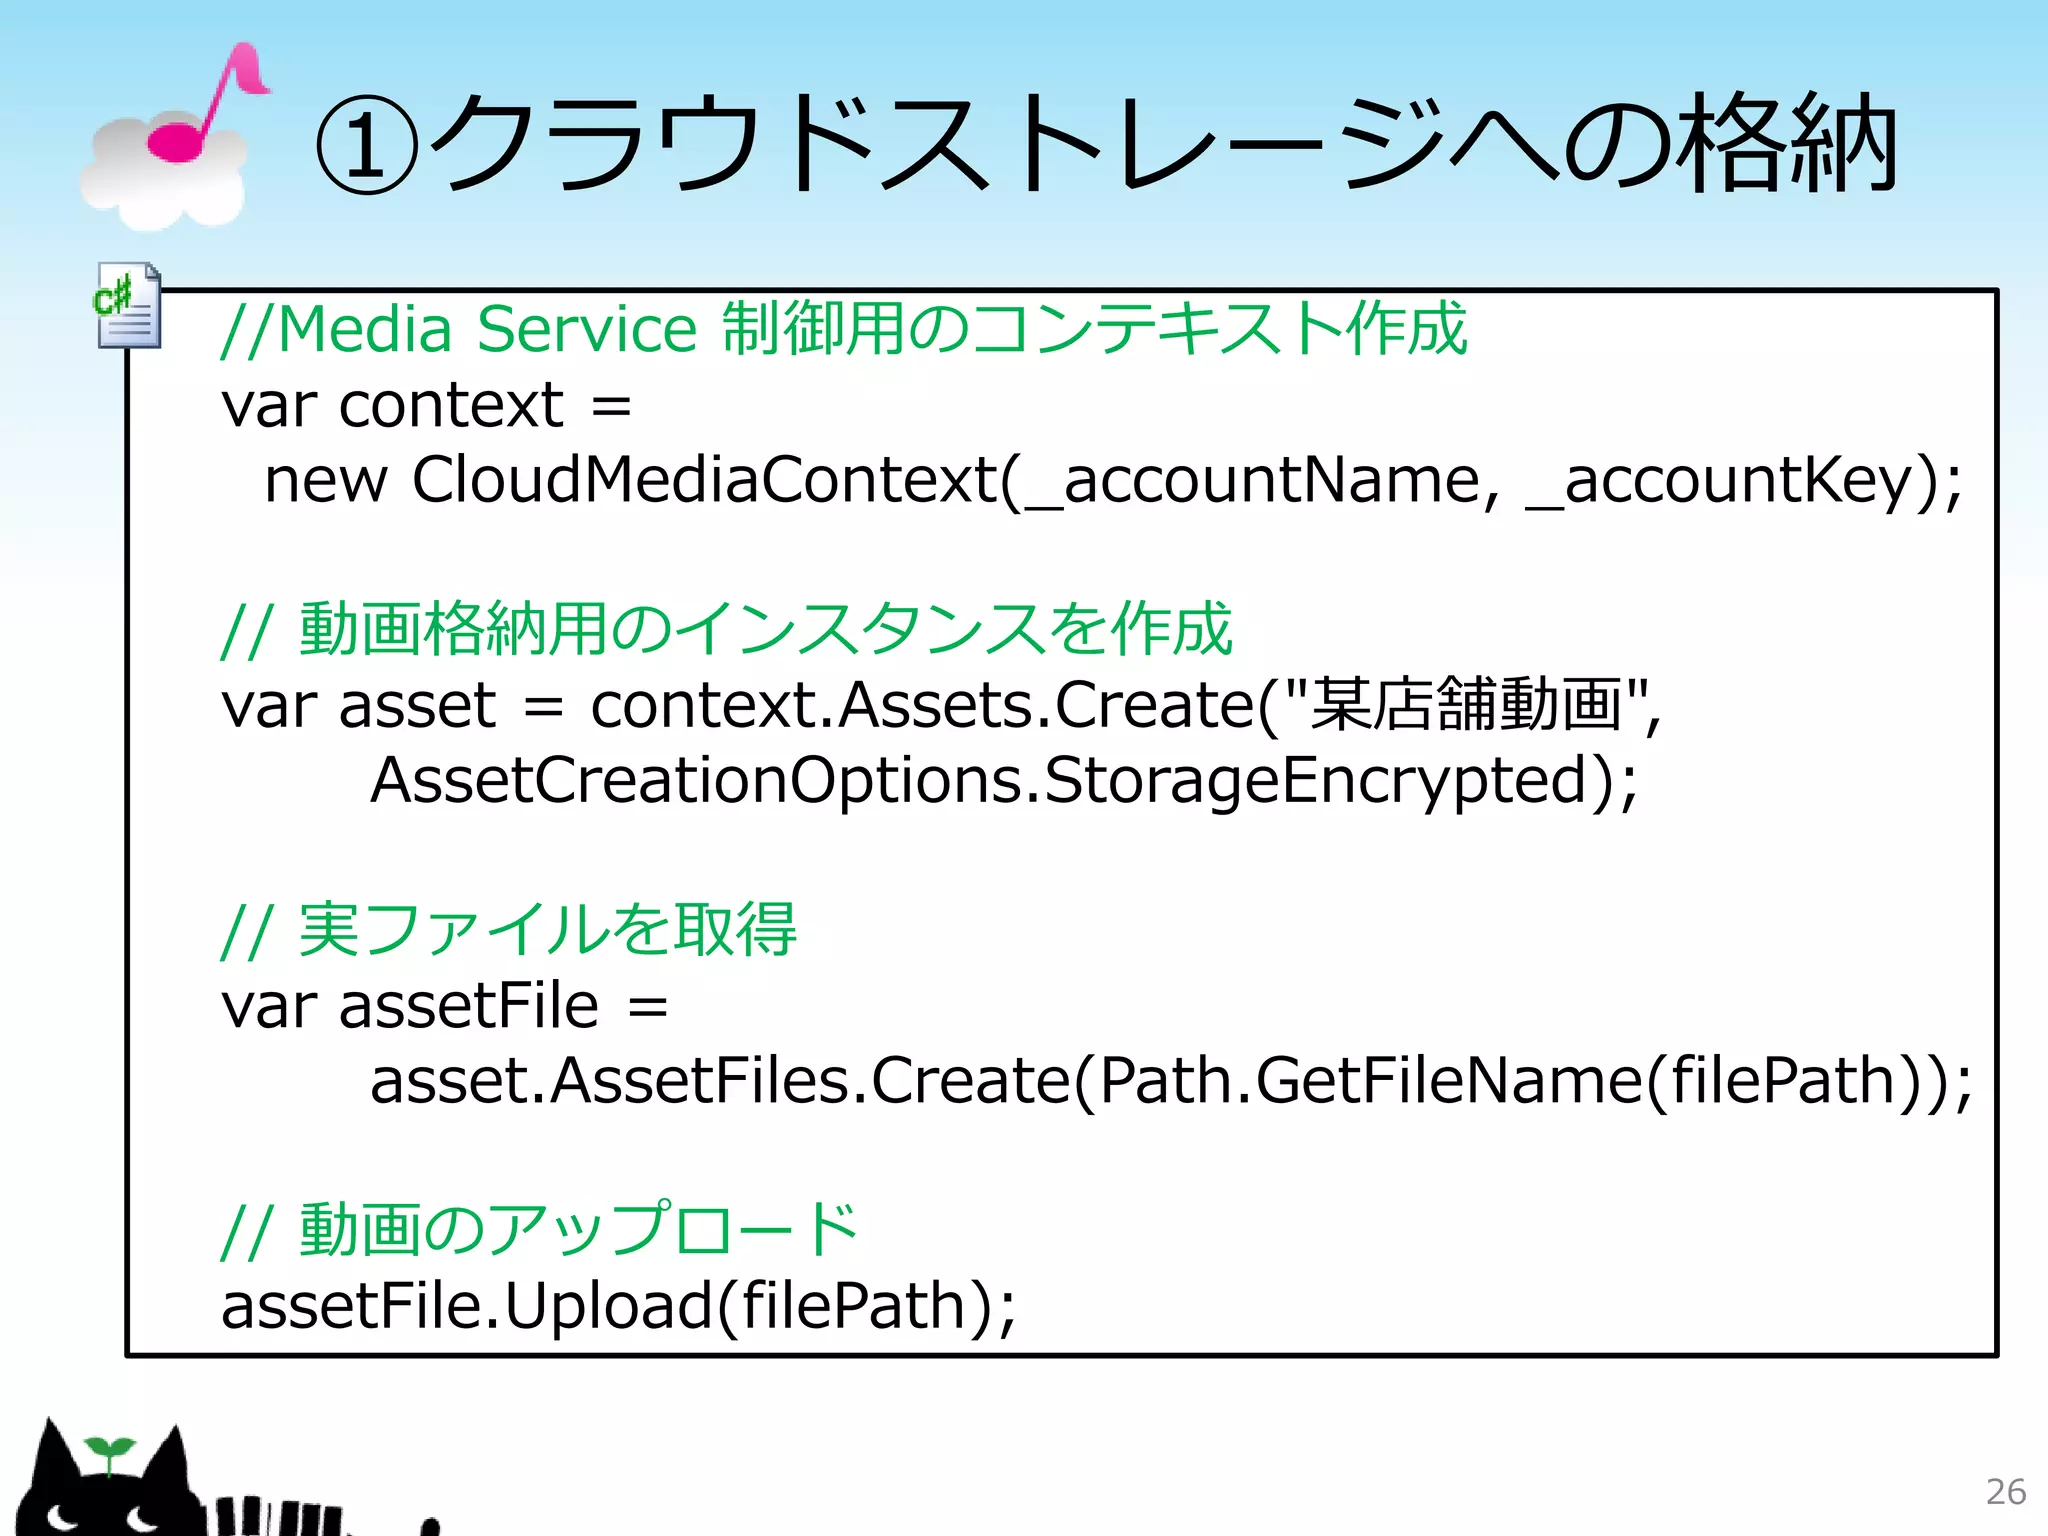Click the line 'var assetFile ='
Image resolution: width=2048 pixels, height=1536 pixels.
click(445, 1005)
